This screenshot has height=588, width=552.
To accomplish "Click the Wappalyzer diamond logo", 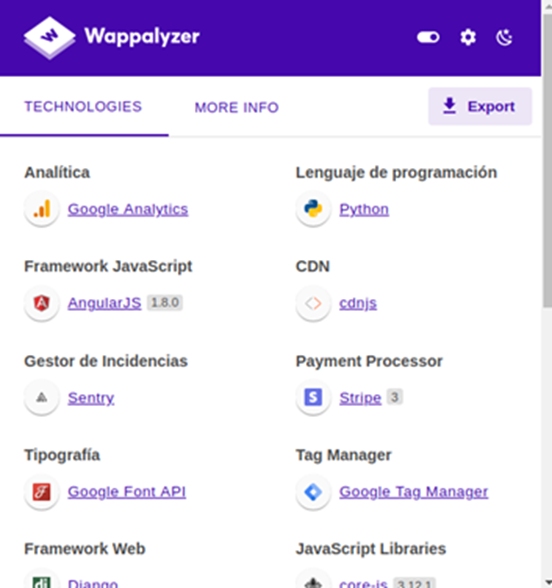I will point(49,38).
